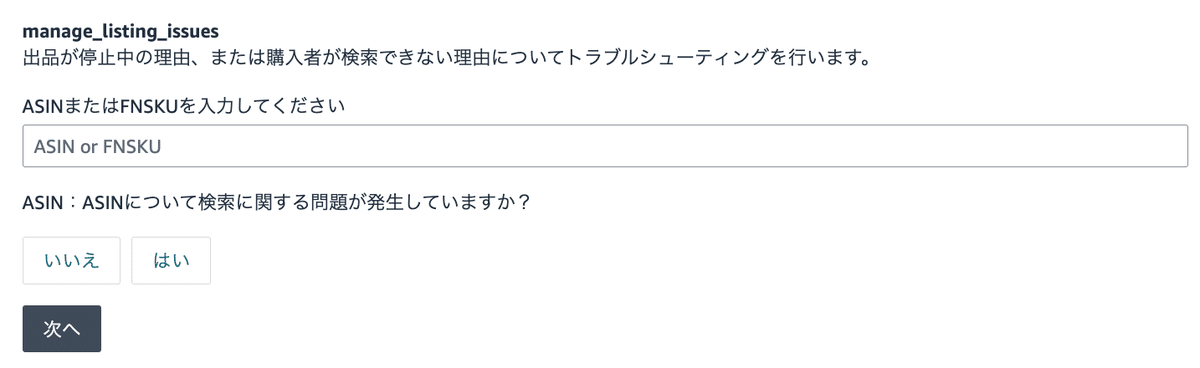Screen dimensions: 1200x368
Task: Select the いいえ answer button
Action: (72, 261)
